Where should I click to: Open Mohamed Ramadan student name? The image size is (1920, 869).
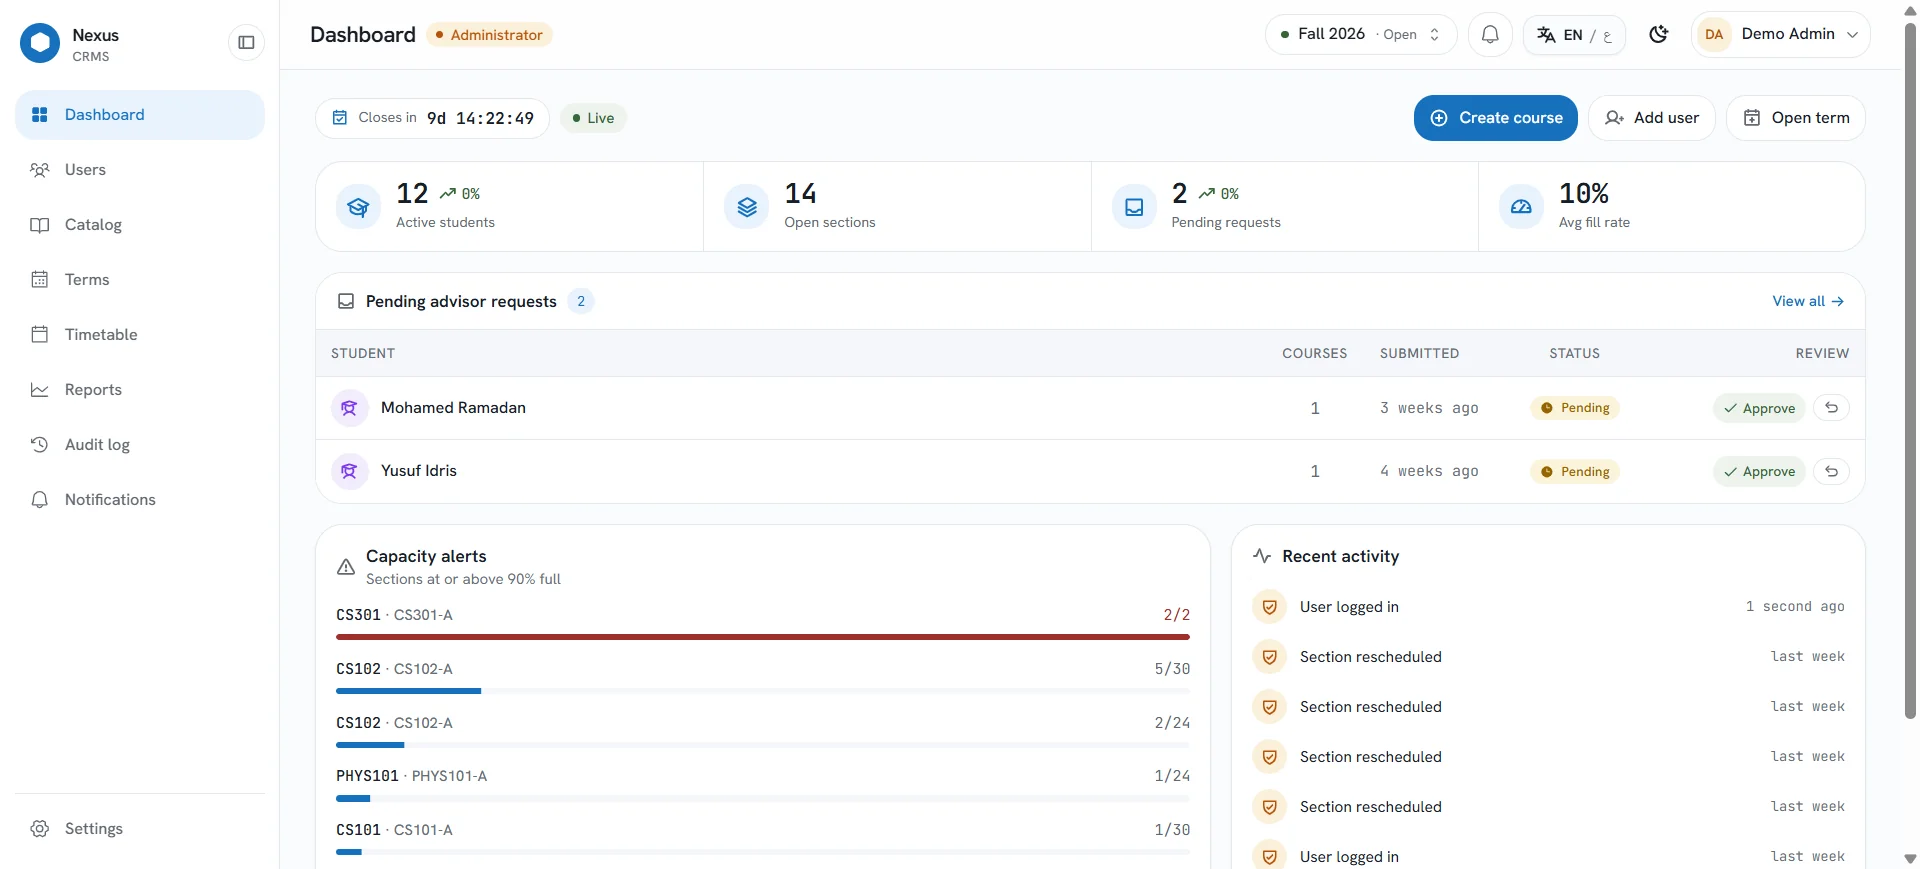pos(453,408)
